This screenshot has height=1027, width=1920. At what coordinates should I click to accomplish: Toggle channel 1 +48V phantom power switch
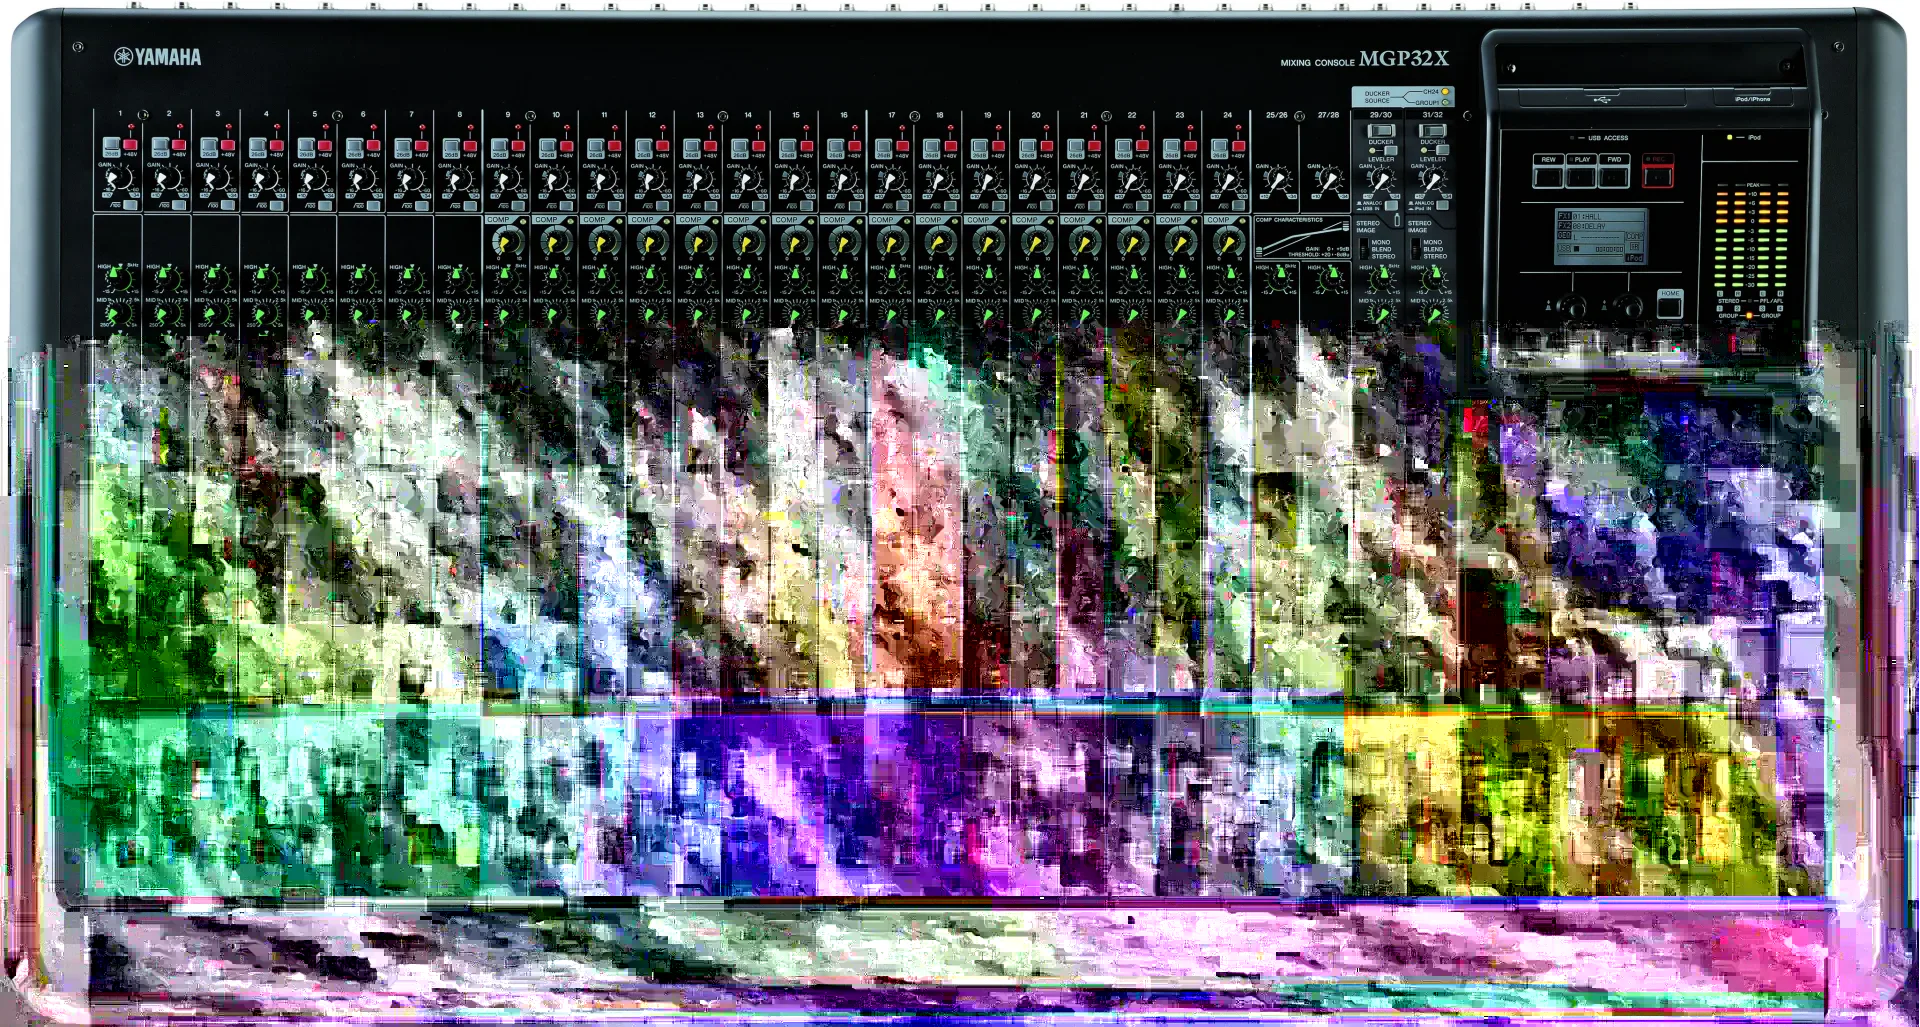tap(130, 145)
